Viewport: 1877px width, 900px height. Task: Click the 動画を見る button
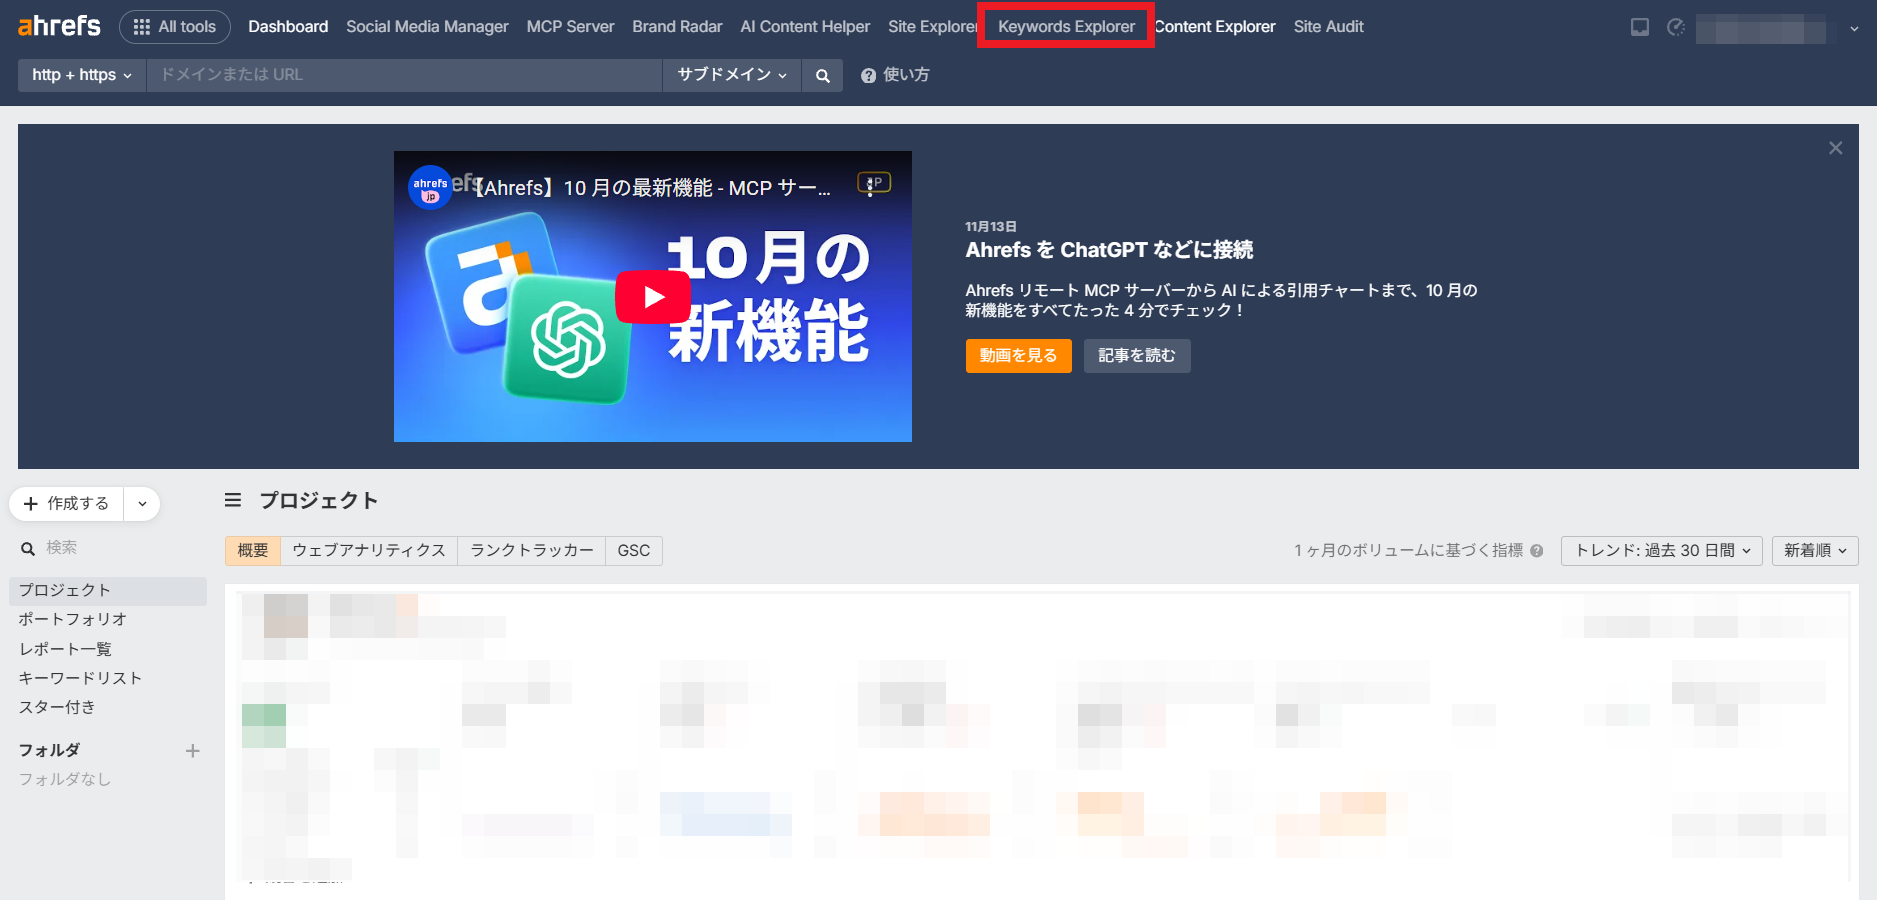click(1017, 355)
